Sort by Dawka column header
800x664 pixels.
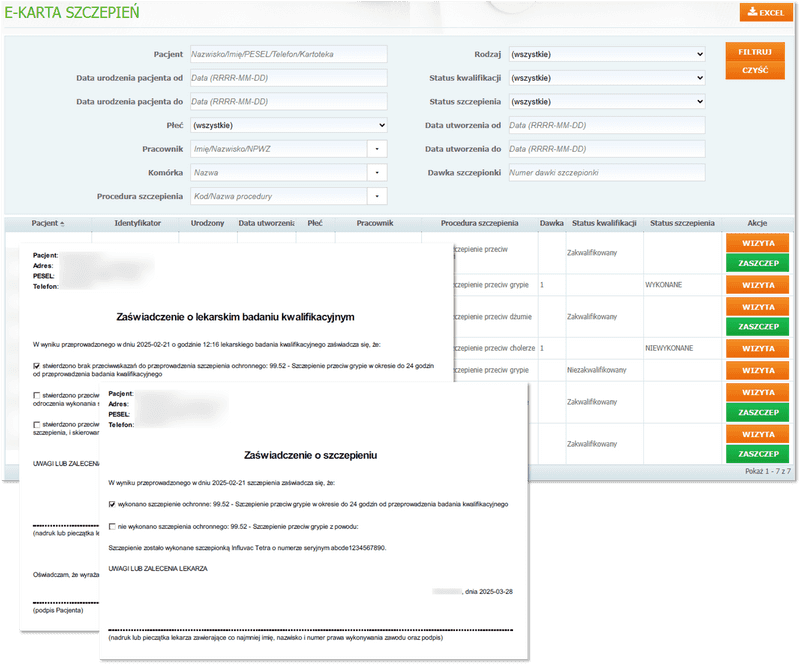[552, 223]
